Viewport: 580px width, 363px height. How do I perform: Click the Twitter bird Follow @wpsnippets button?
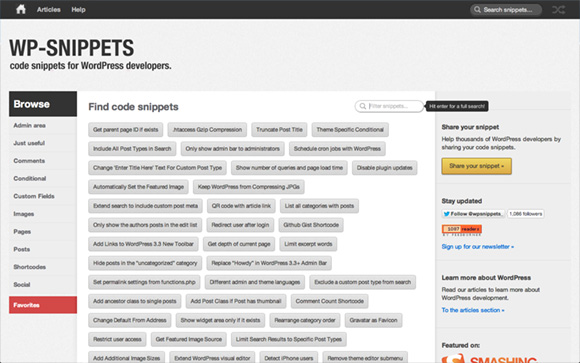pos(473,214)
